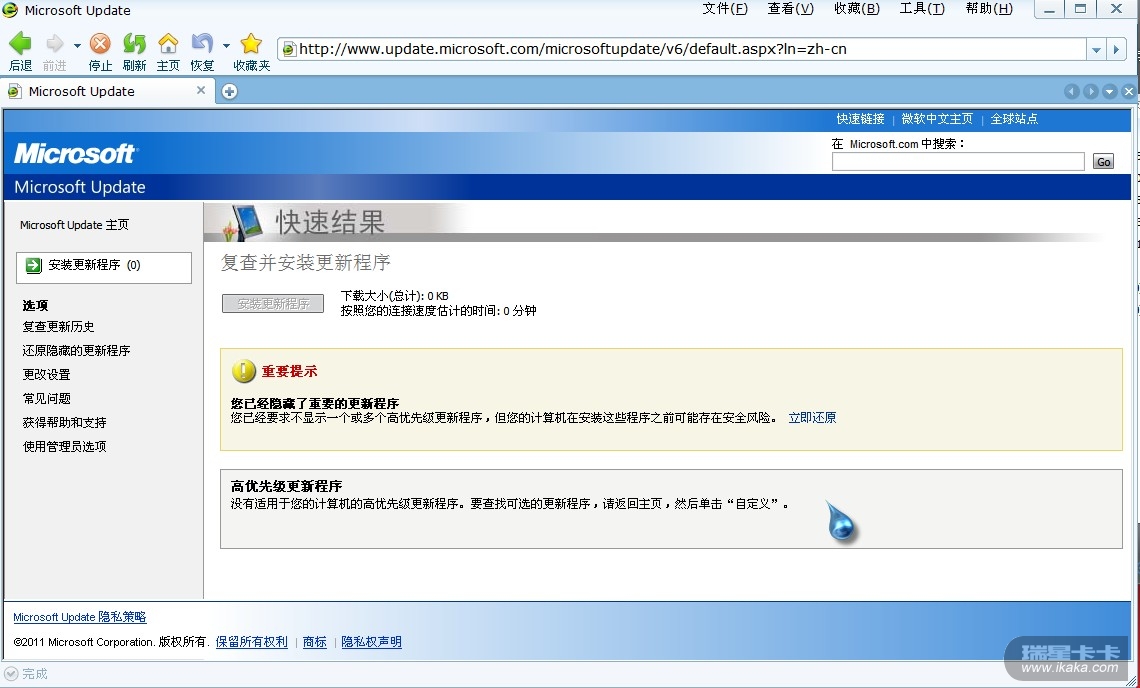1140x688 pixels.
Task: Click the 下载大小(总计): 0 KB text
Action: coord(395,296)
